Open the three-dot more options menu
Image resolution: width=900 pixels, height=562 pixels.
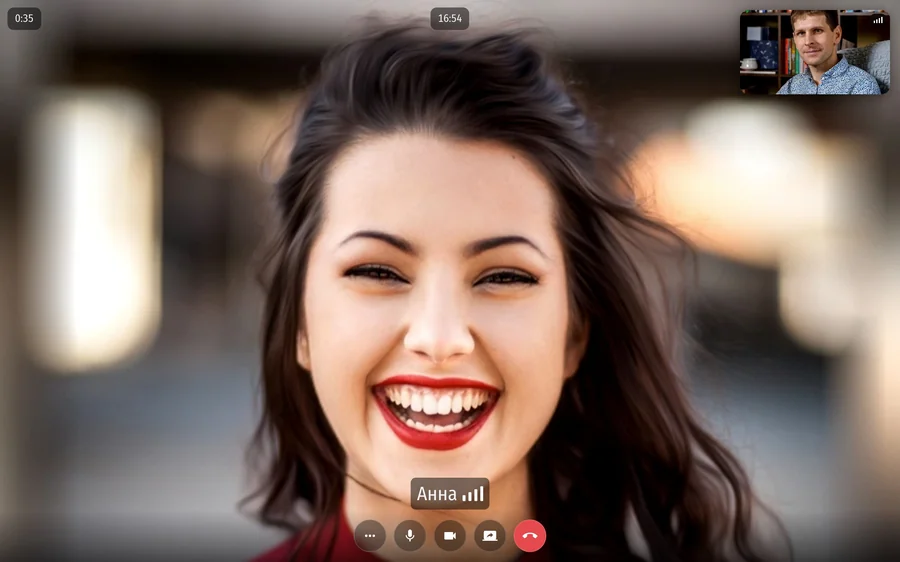(x=370, y=536)
